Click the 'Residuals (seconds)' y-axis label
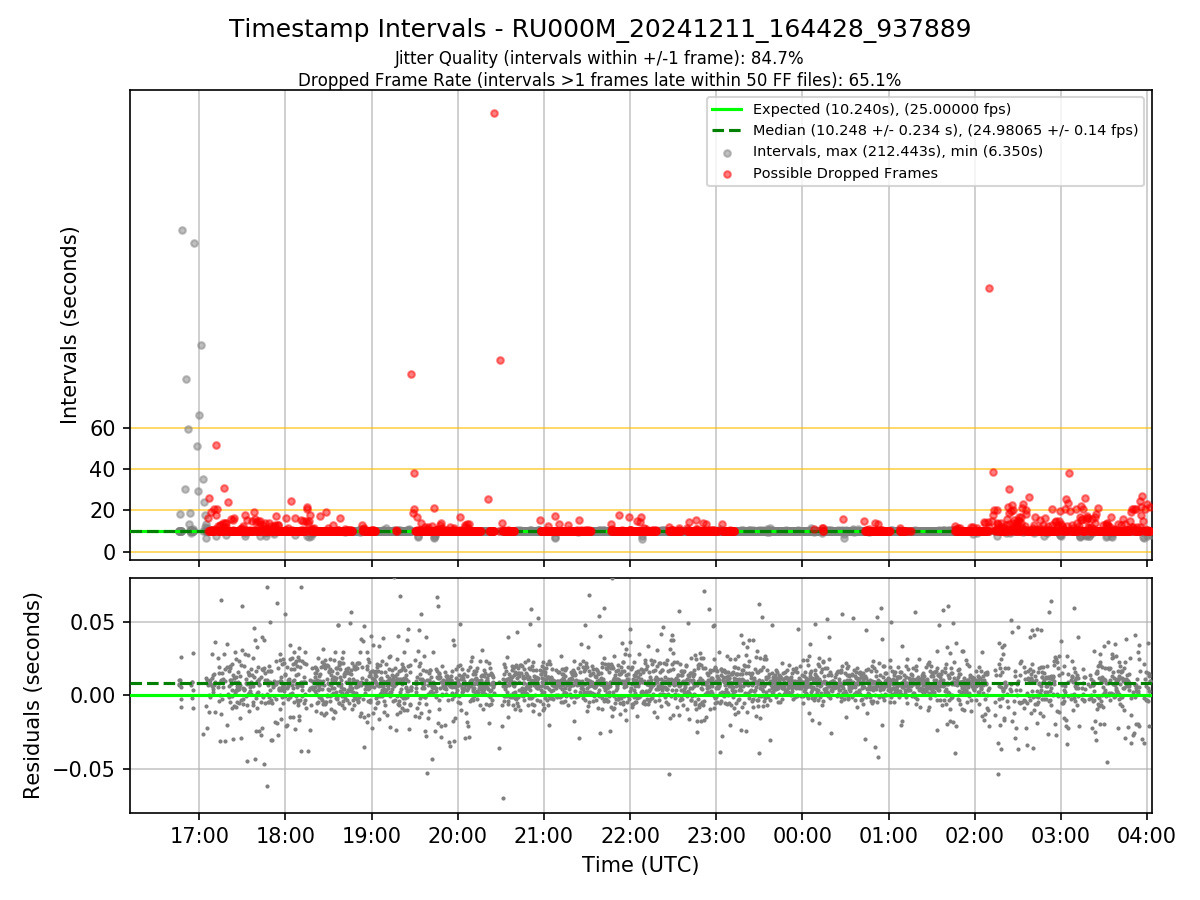Image resolution: width=1200 pixels, height=900 pixels. [33, 696]
